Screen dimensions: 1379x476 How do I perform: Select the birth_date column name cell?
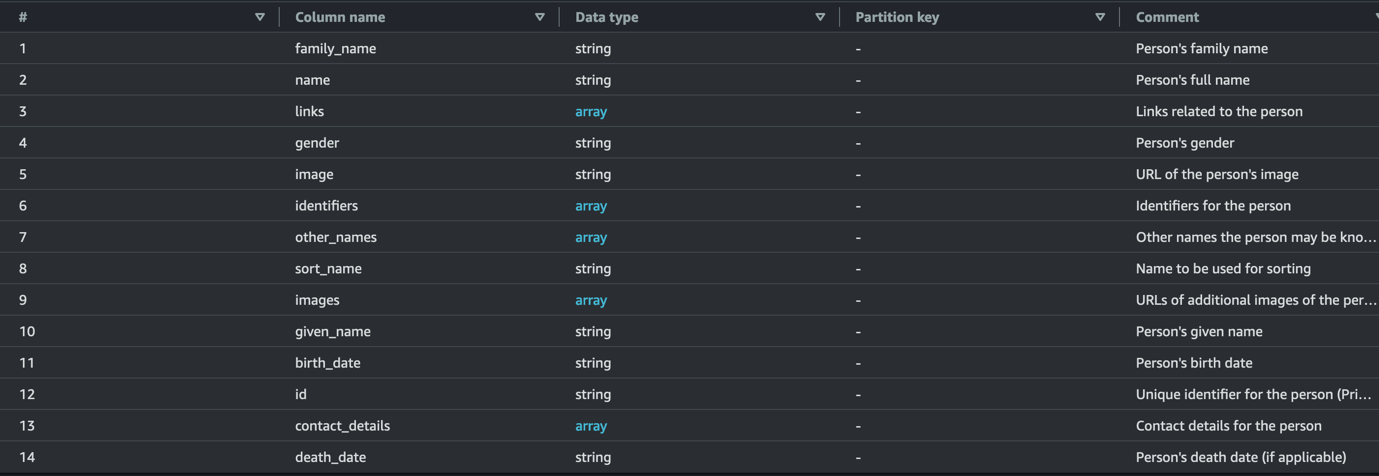coord(327,363)
